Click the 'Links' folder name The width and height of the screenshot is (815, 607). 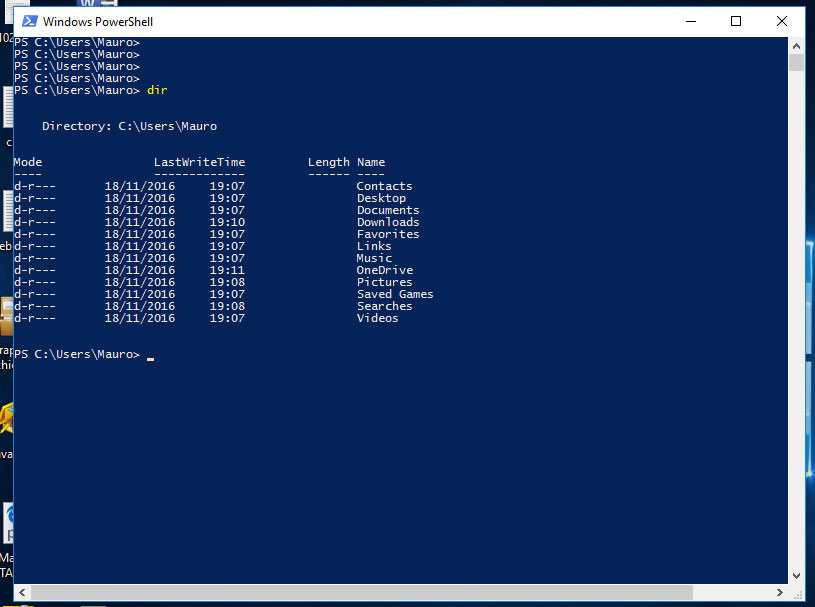(x=374, y=246)
